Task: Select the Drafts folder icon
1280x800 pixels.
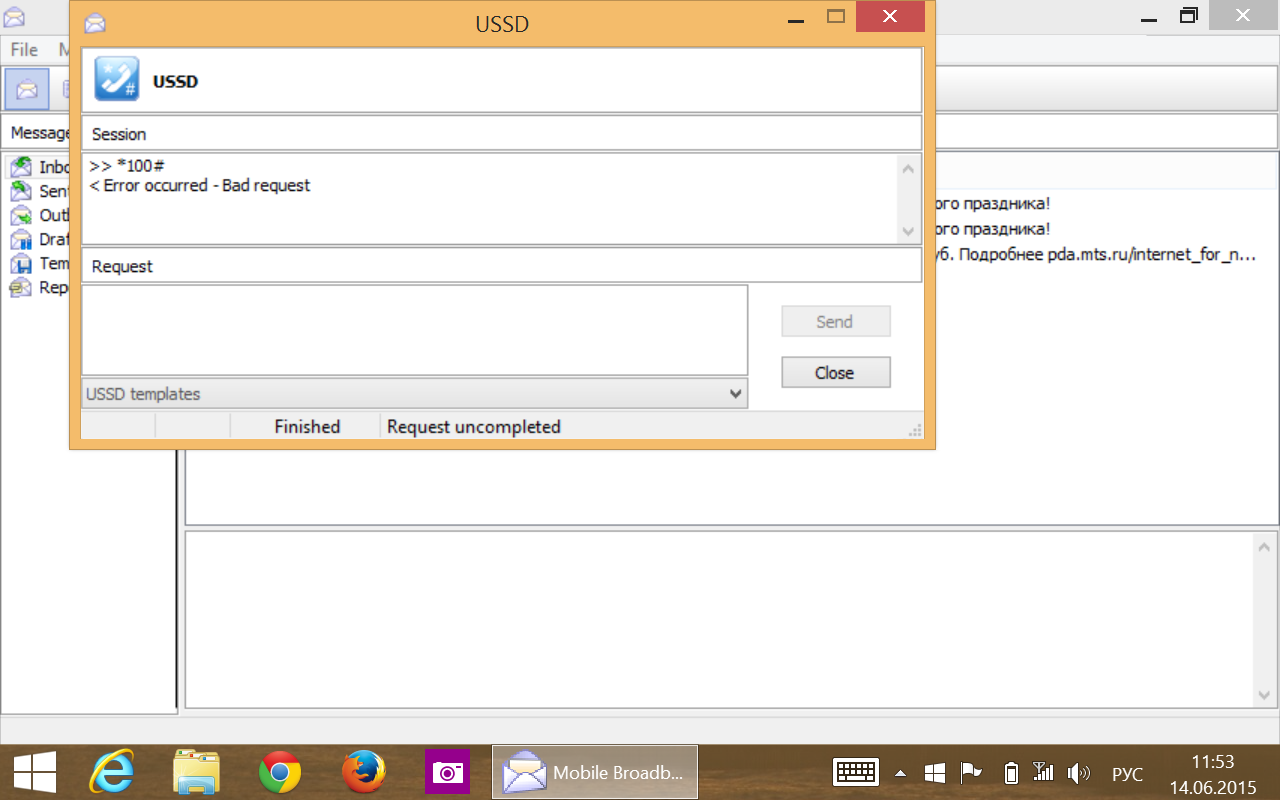Action: coord(21,240)
